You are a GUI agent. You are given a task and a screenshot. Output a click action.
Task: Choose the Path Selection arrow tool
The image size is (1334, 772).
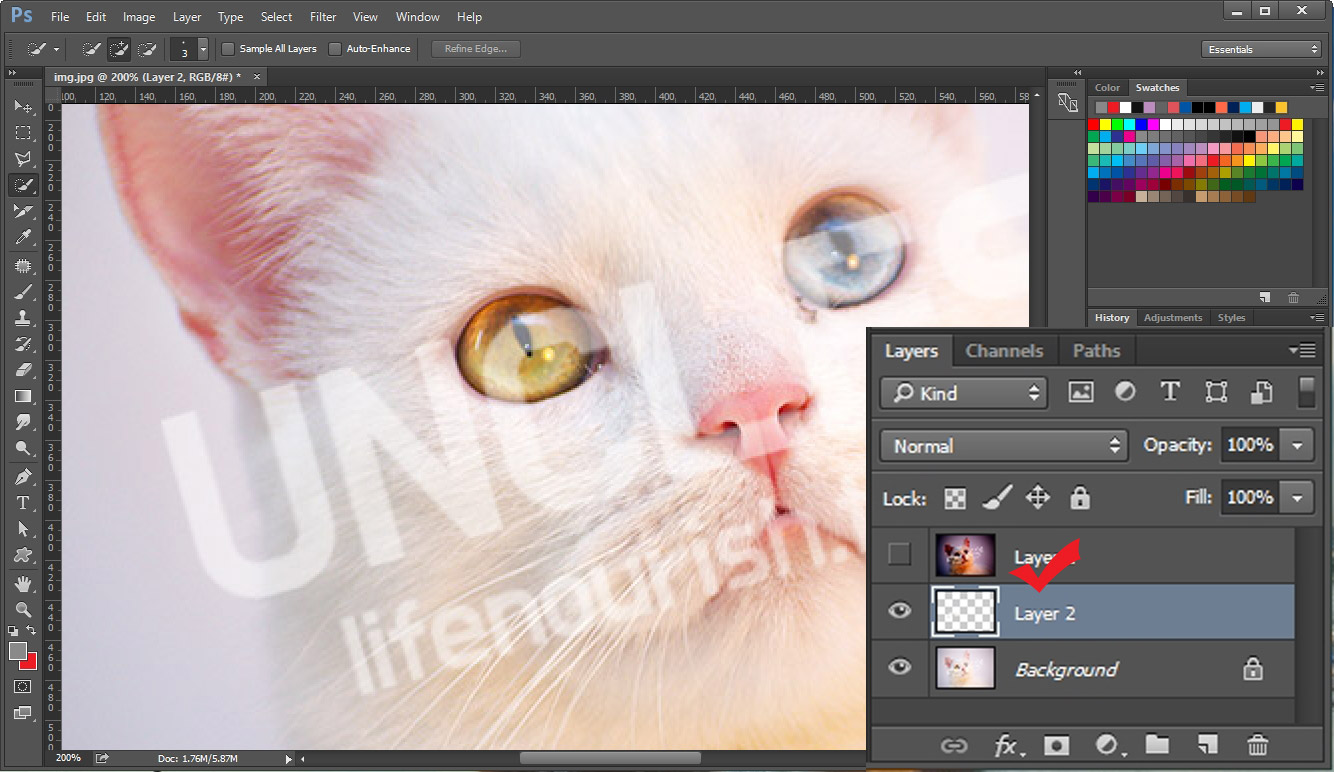coord(23,528)
